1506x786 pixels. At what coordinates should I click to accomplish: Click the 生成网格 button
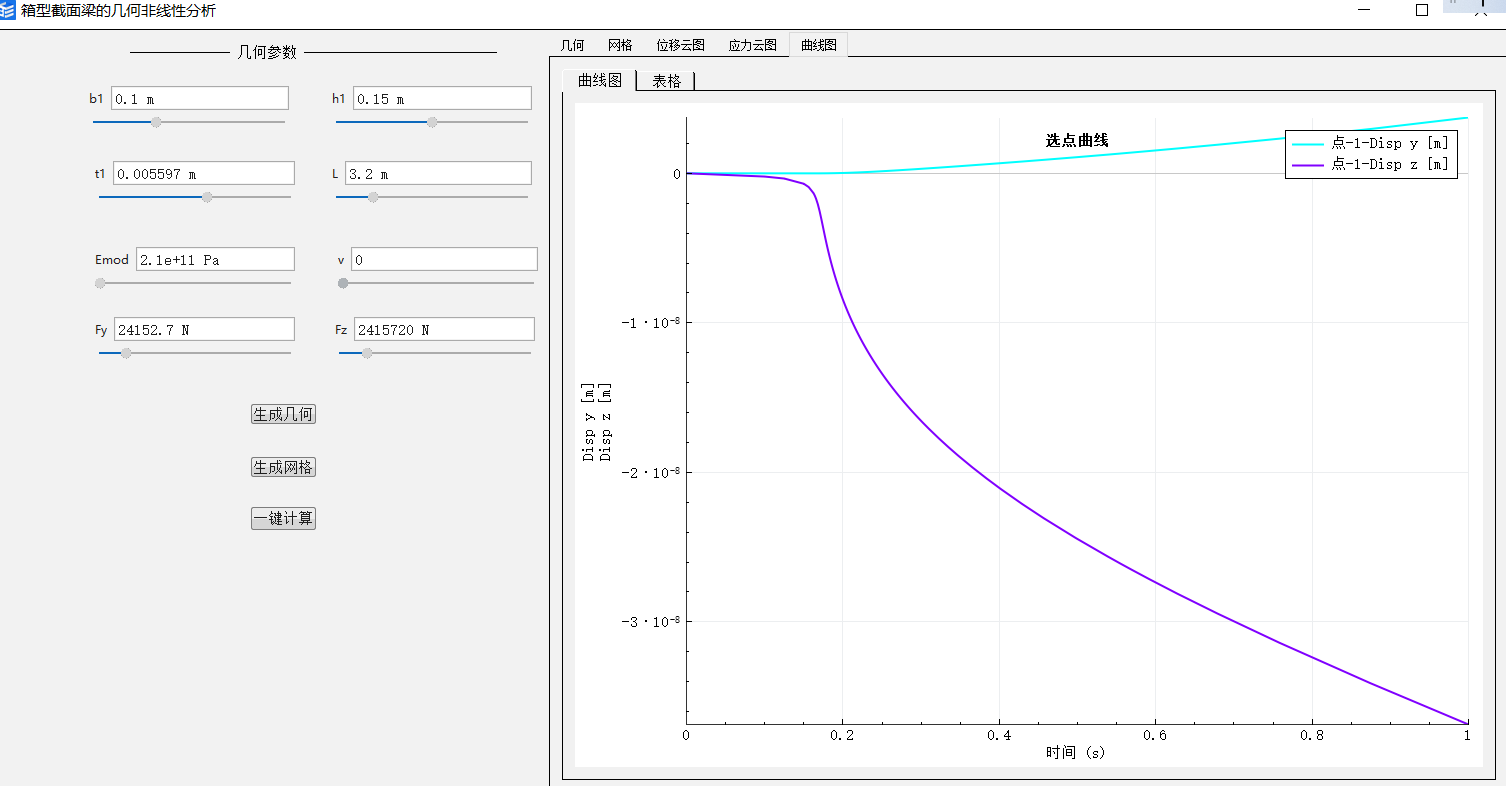[283, 467]
